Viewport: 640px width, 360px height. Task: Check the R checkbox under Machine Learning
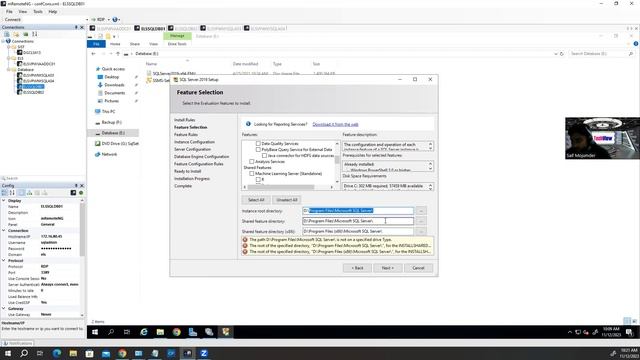258,180
